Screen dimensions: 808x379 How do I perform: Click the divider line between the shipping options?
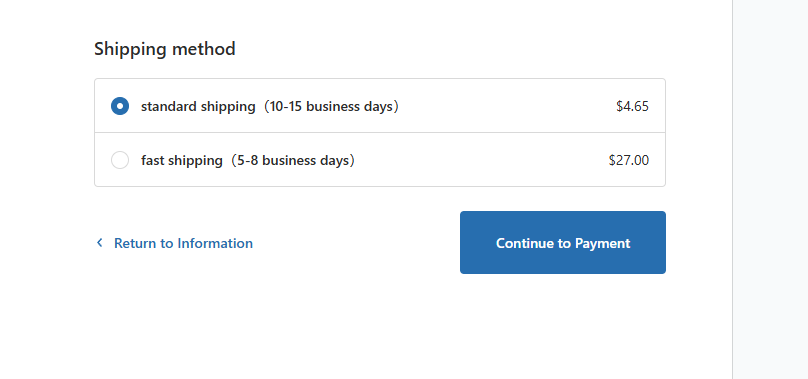(x=380, y=133)
